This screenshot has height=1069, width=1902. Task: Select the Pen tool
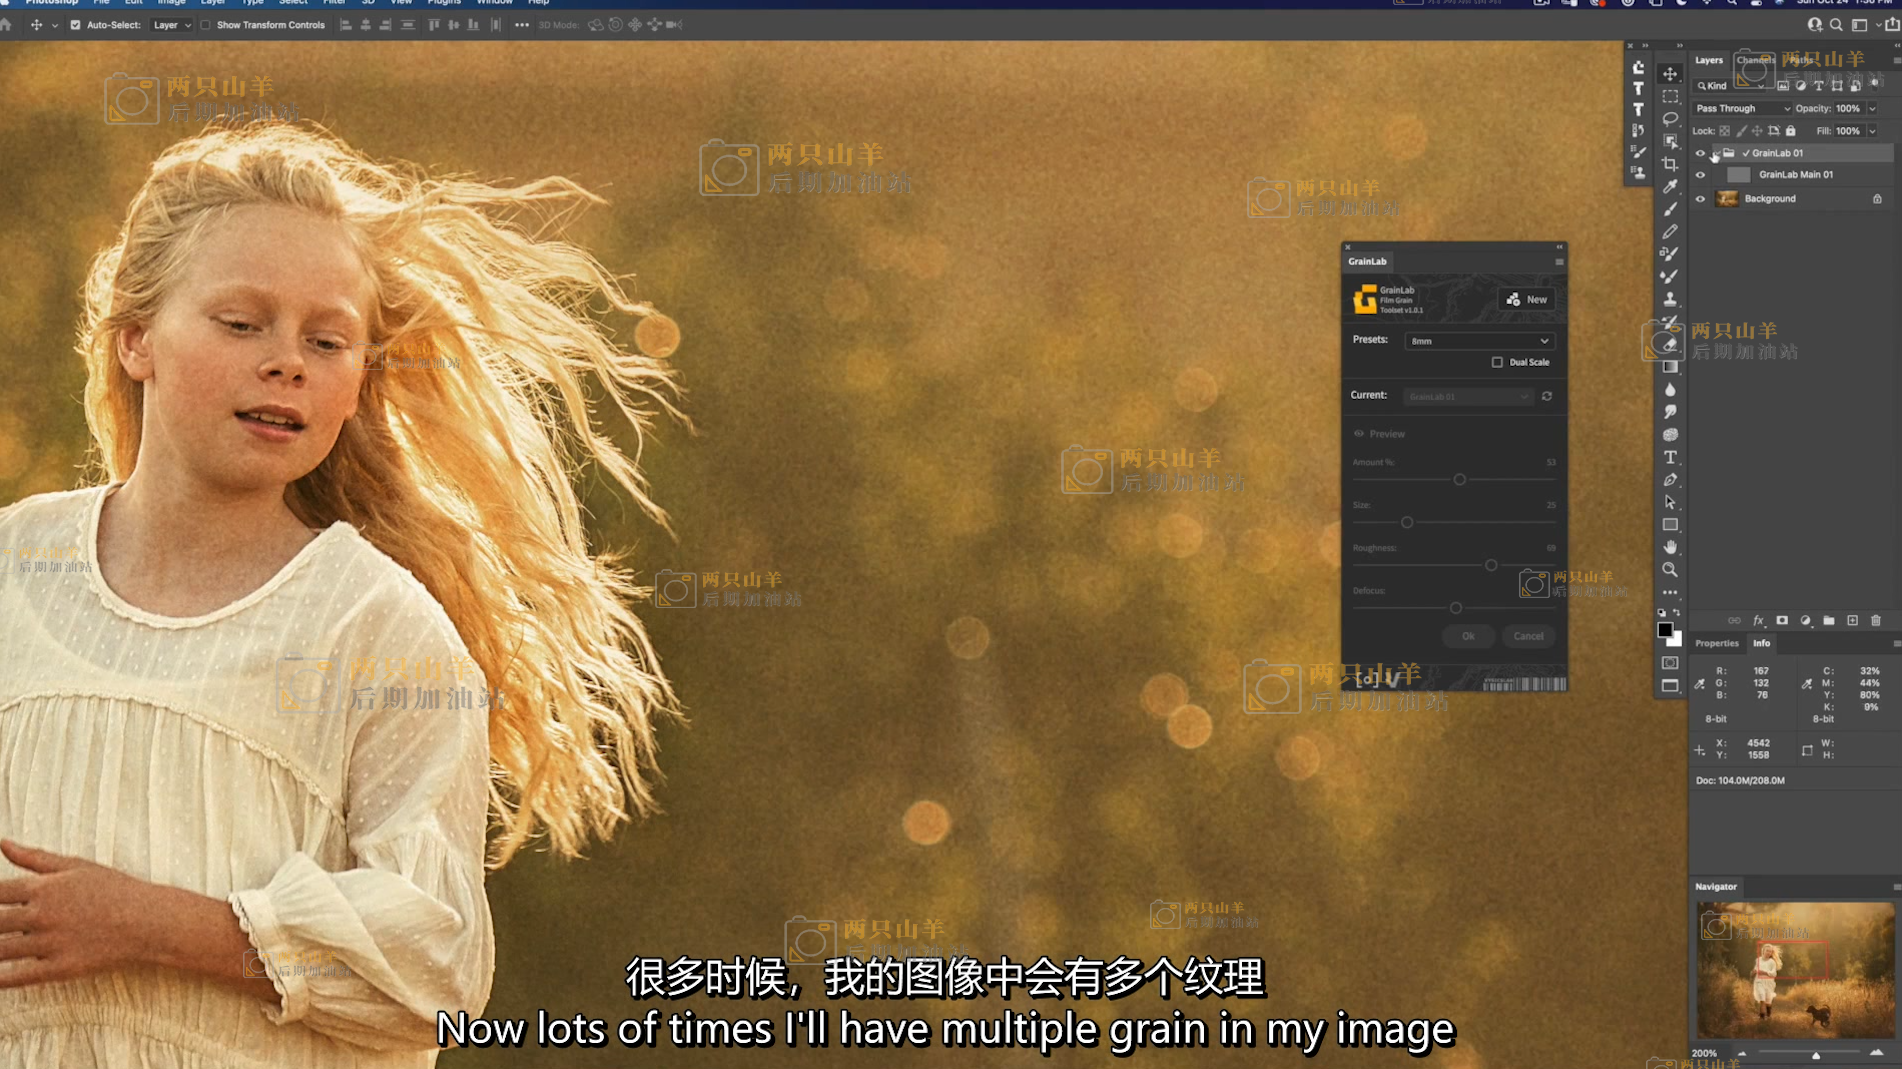click(x=1670, y=480)
